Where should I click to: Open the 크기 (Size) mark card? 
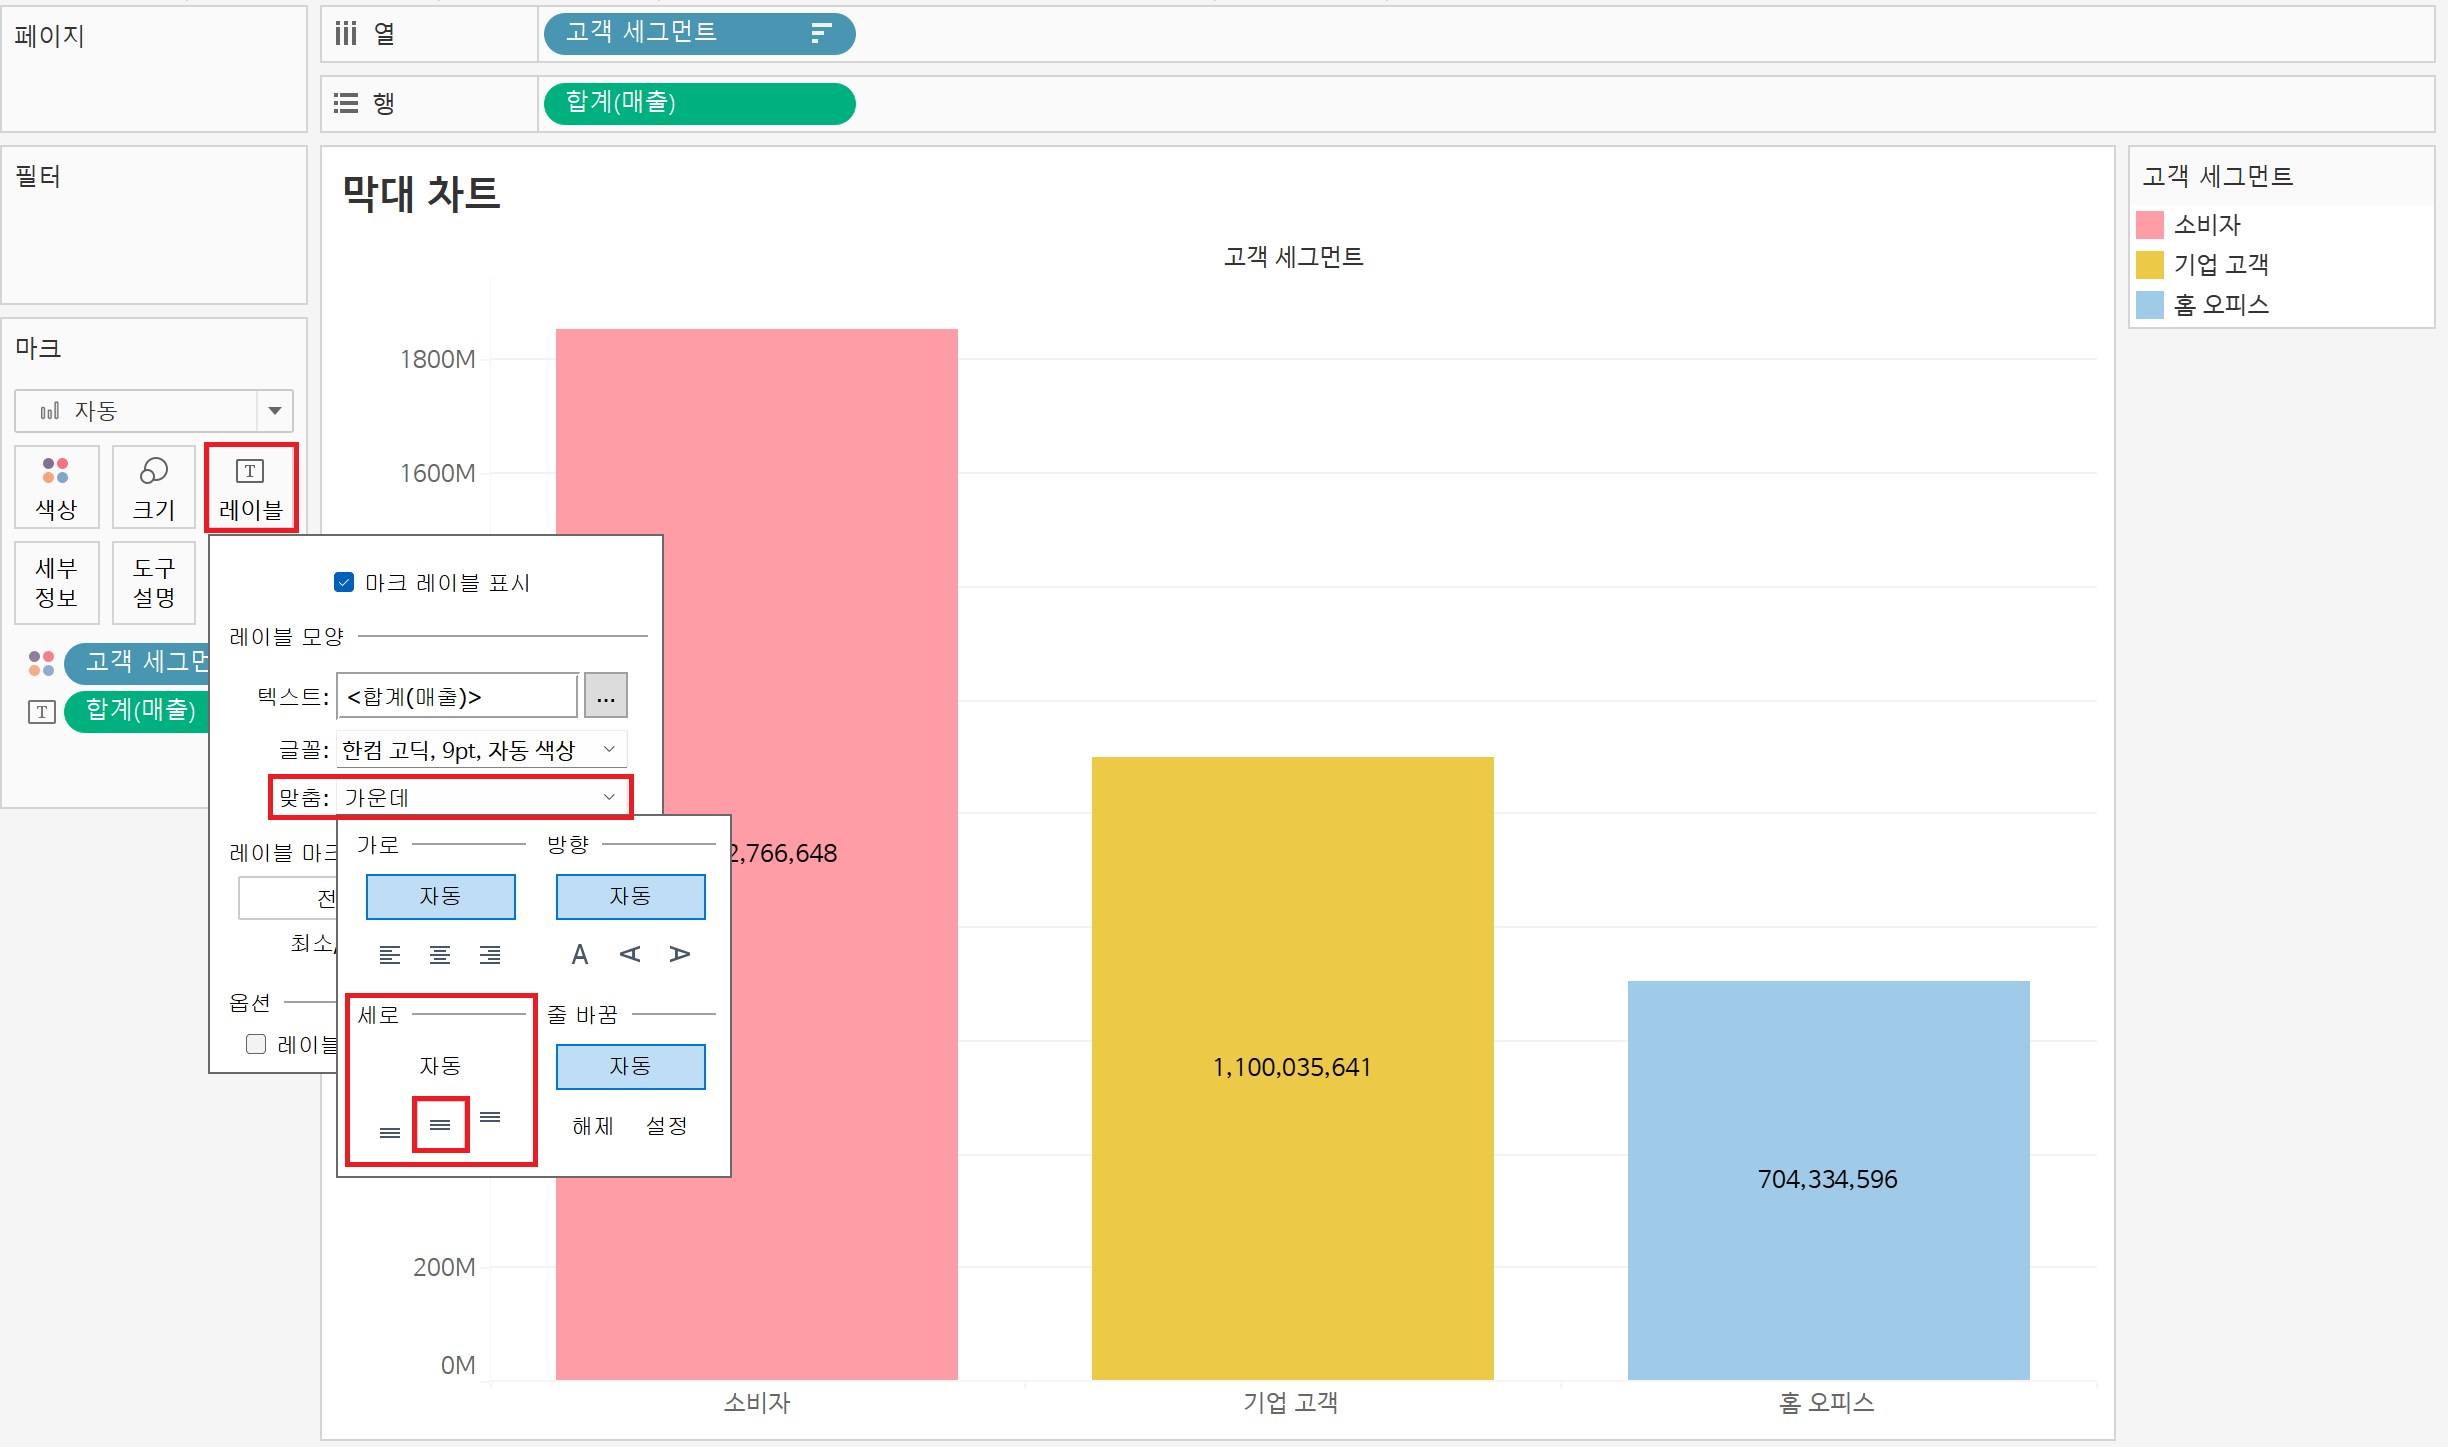[153, 487]
